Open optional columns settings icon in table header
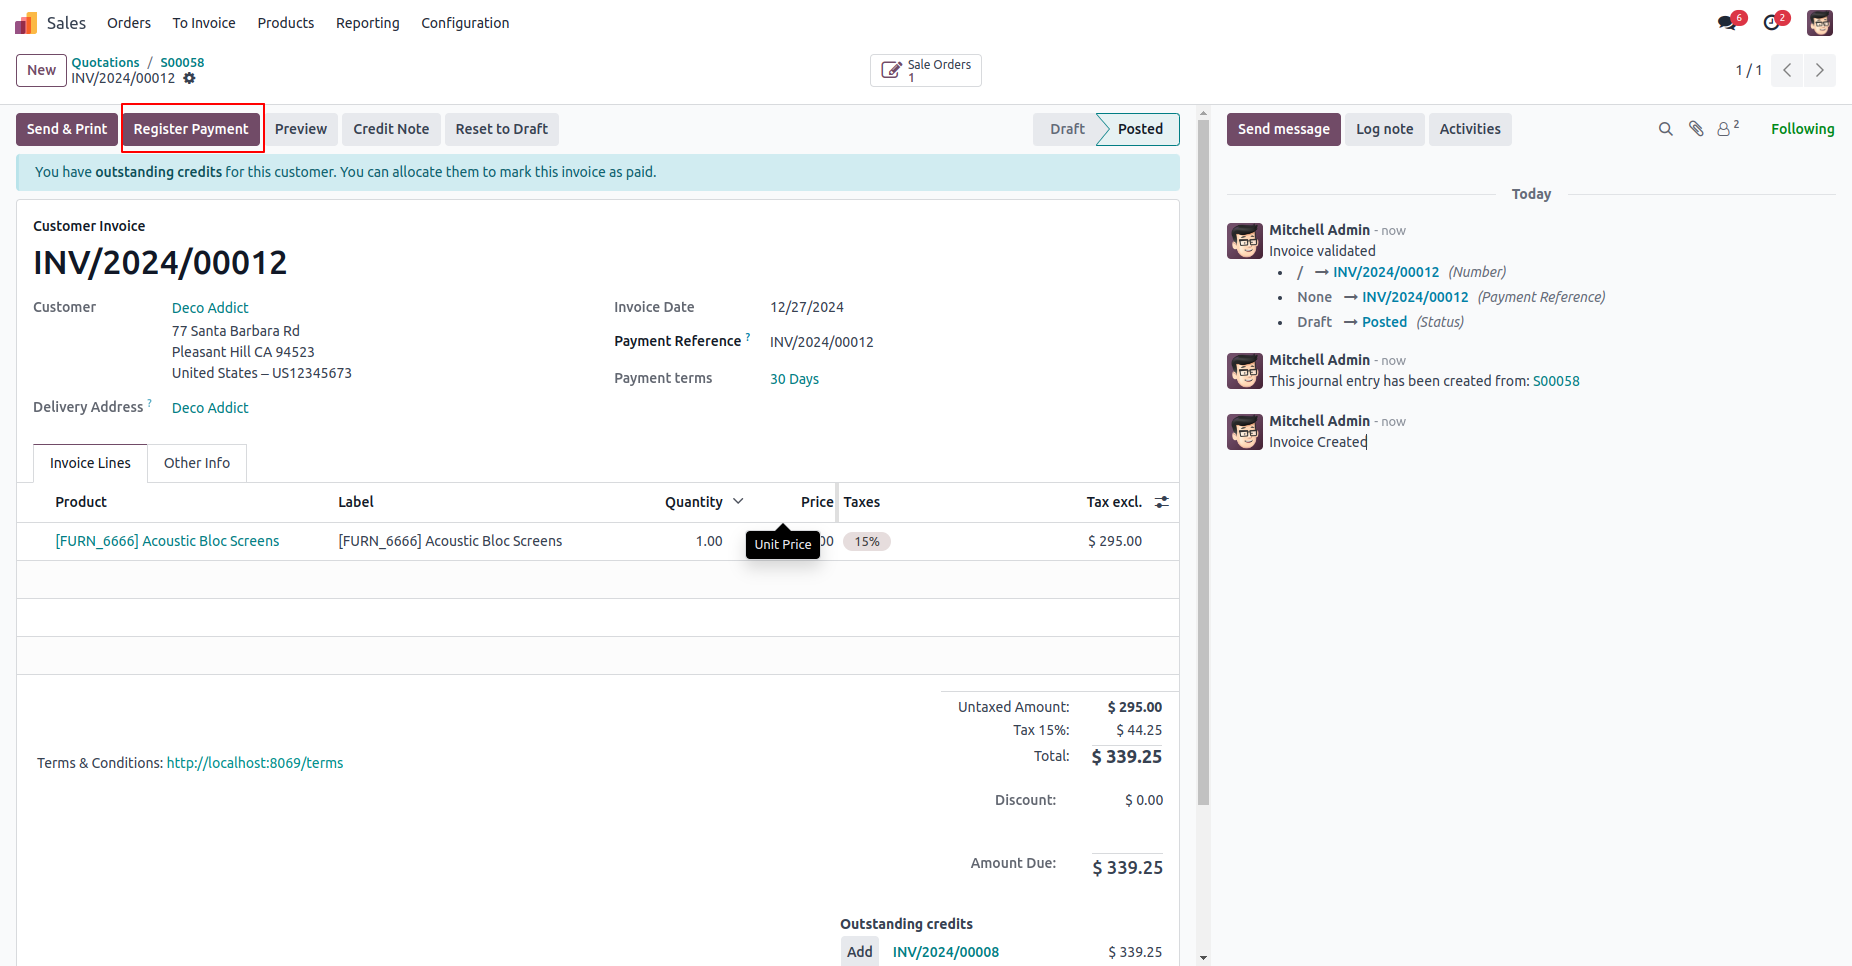This screenshot has height=966, width=1852. [1162, 502]
